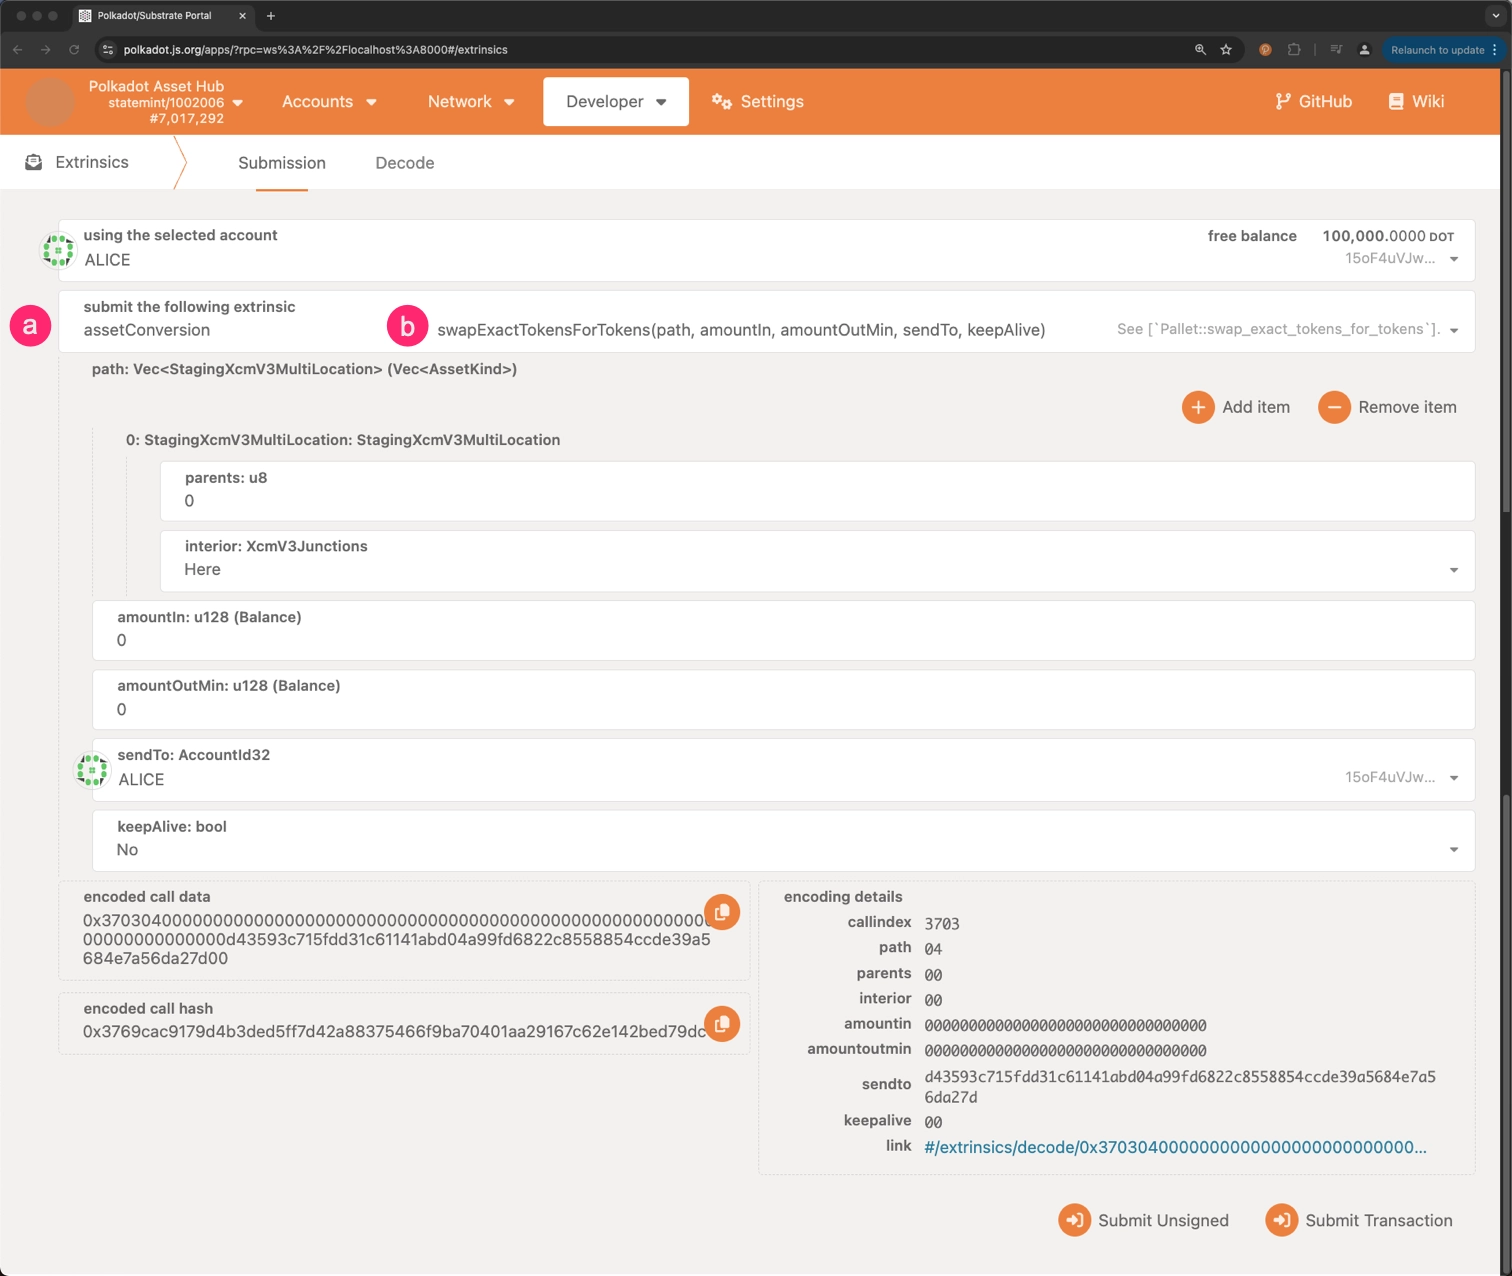
Task: Remove item from the path vector
Action: 1387,407
